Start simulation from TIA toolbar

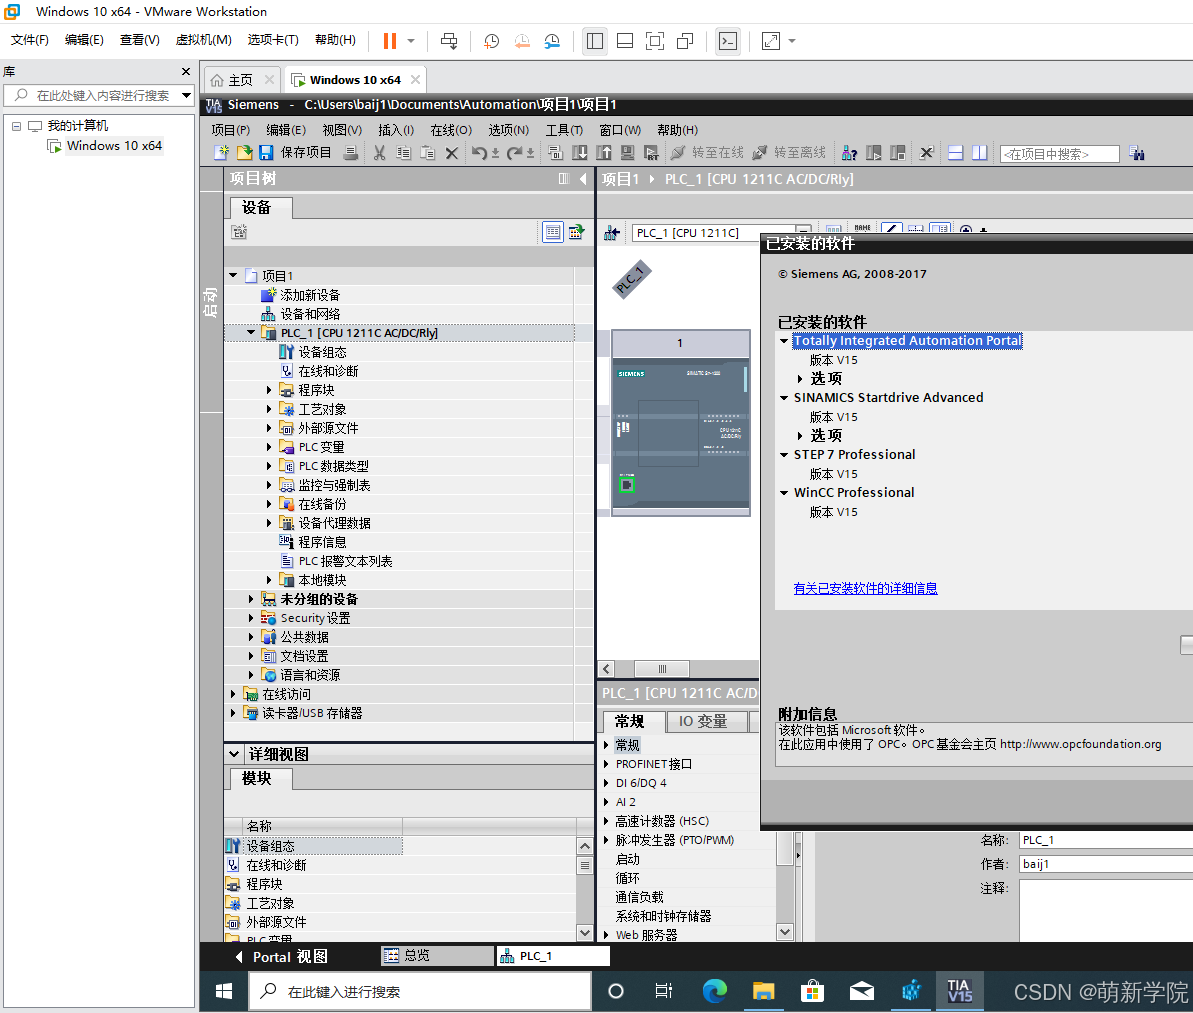628,153
